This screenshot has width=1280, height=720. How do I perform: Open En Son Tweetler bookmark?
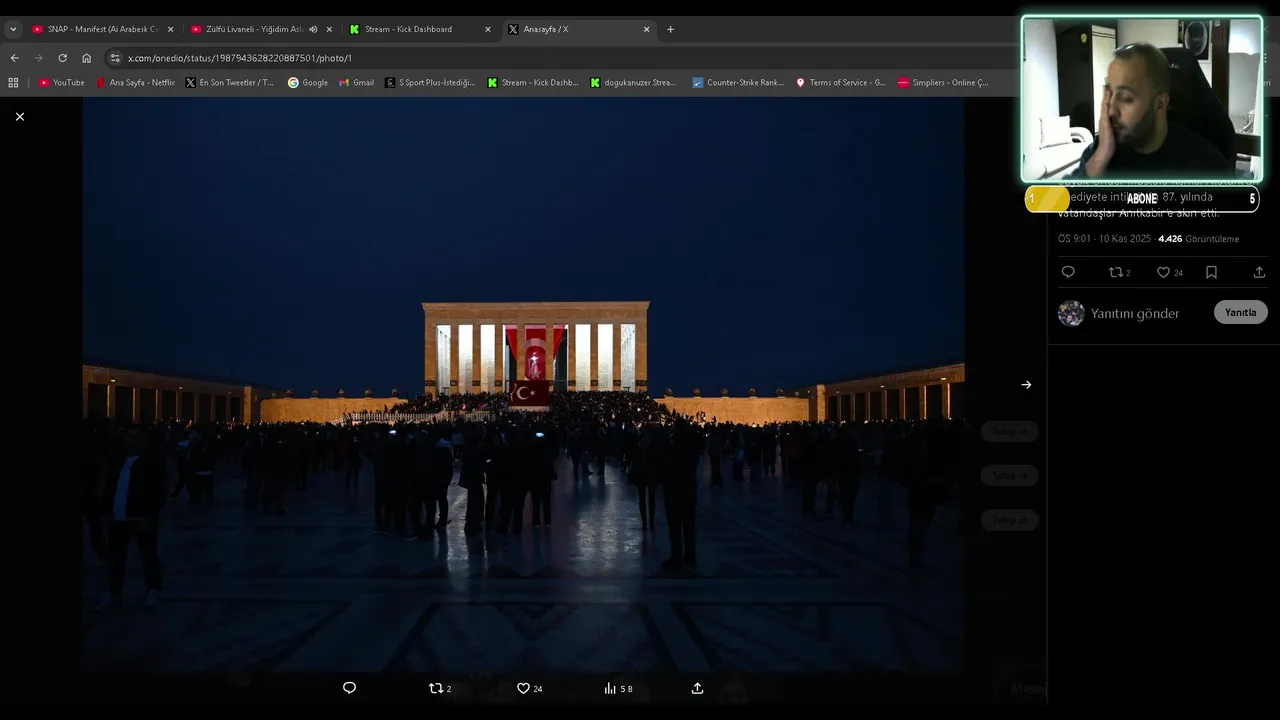pos(230,83)
